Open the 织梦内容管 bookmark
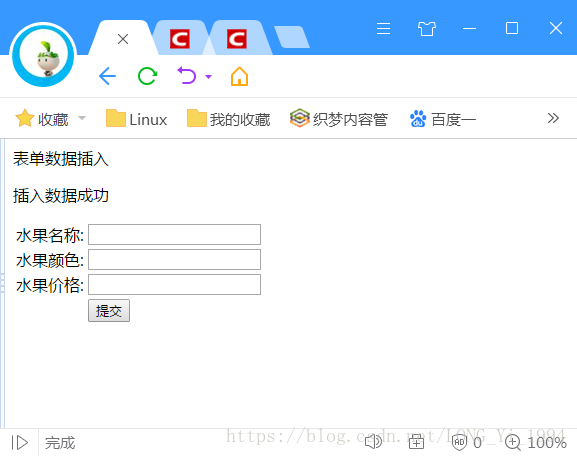This screenshot has height=456, width=577. pos(339,119)
